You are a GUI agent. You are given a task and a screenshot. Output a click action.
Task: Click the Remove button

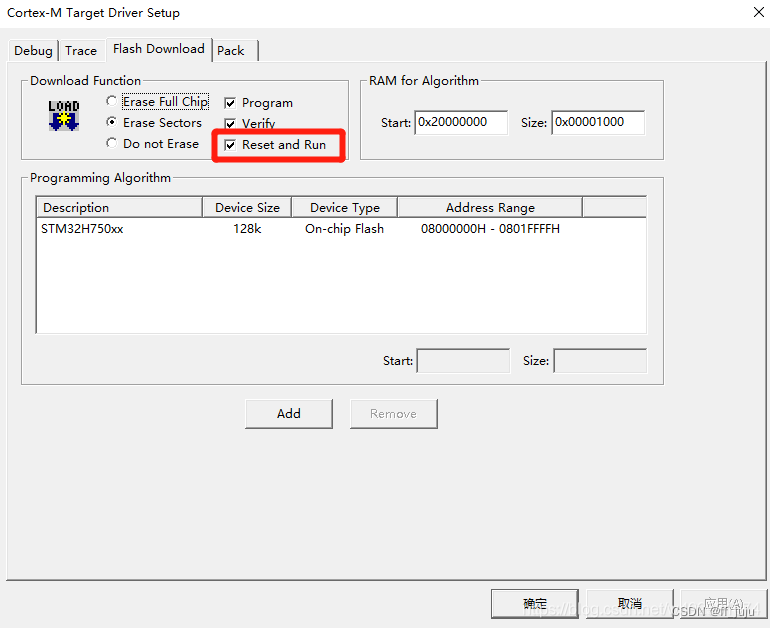click(x=393, y=414)
